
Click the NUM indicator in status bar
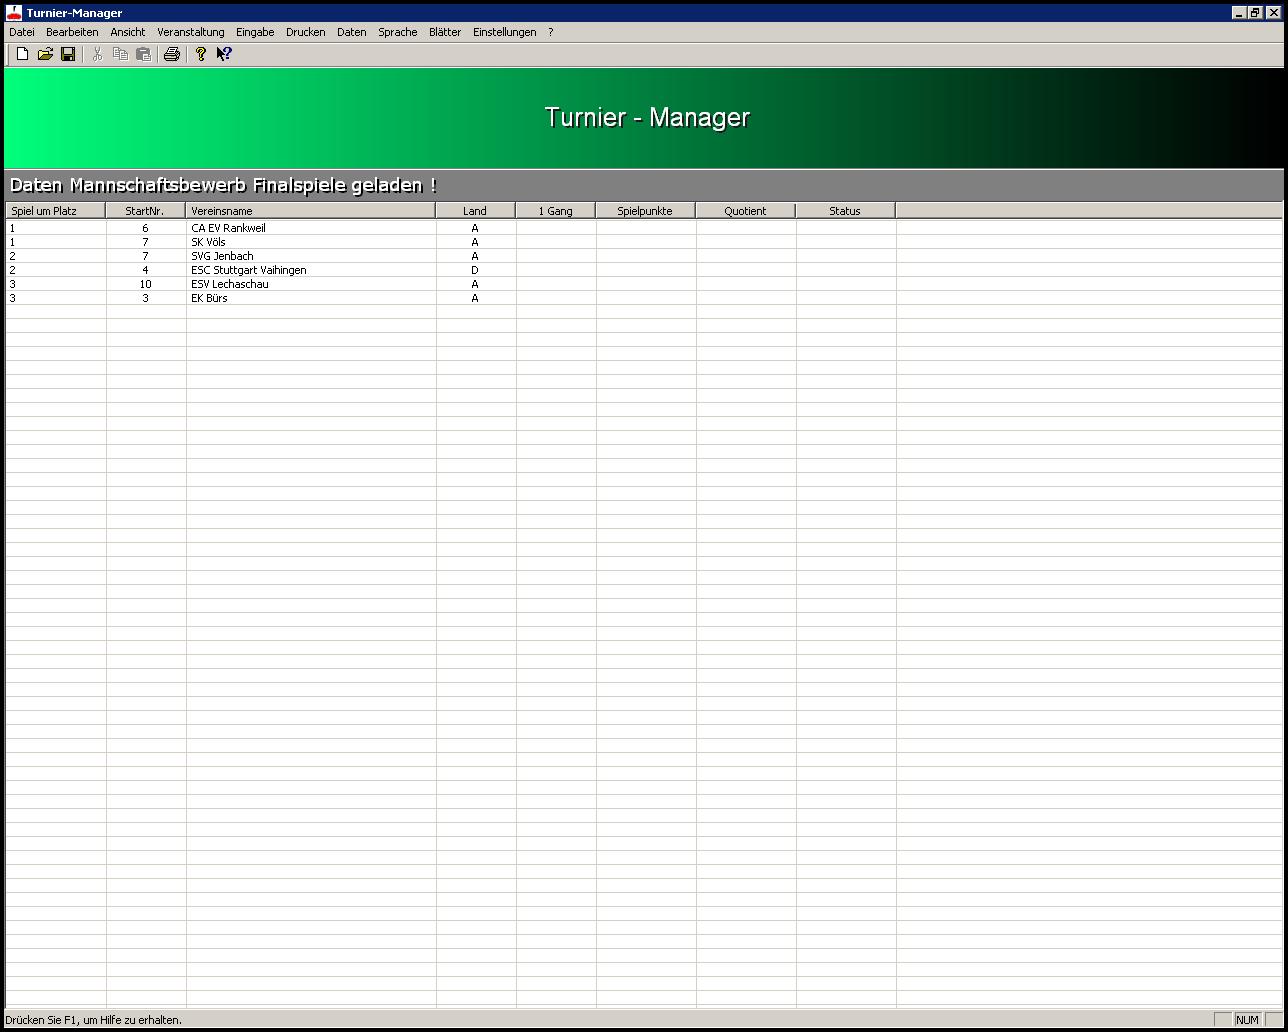pos(1247,1020)
